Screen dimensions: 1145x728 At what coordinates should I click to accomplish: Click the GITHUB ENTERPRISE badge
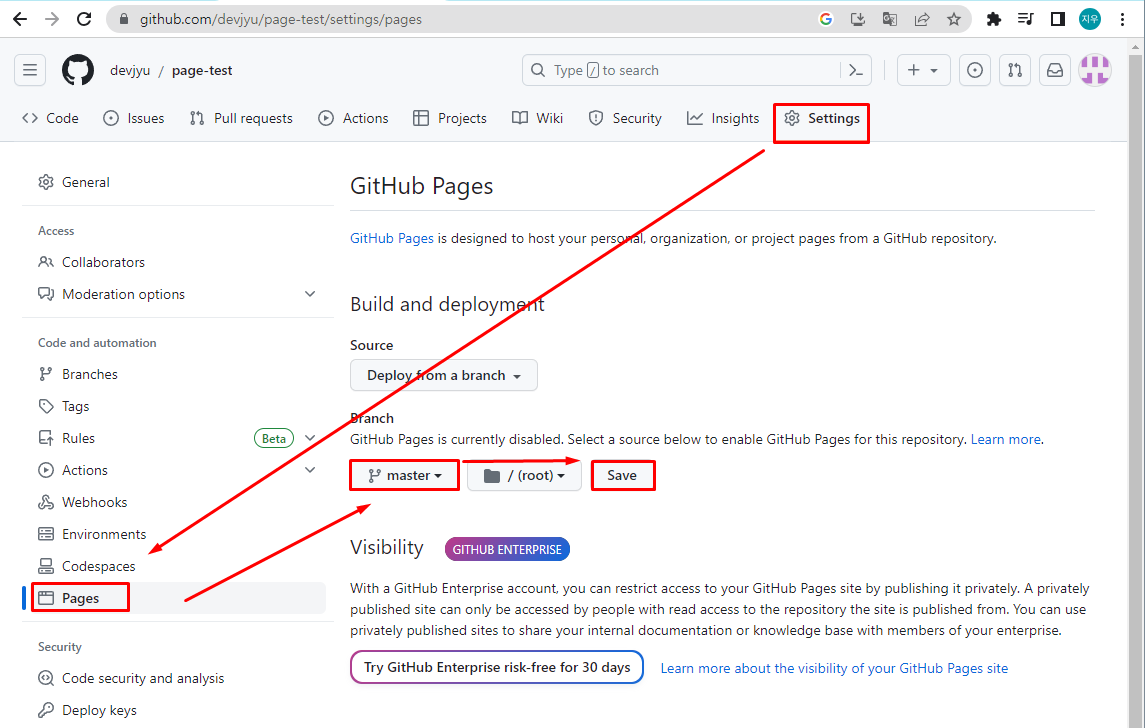pyautogui.click(x=507, y=549)
